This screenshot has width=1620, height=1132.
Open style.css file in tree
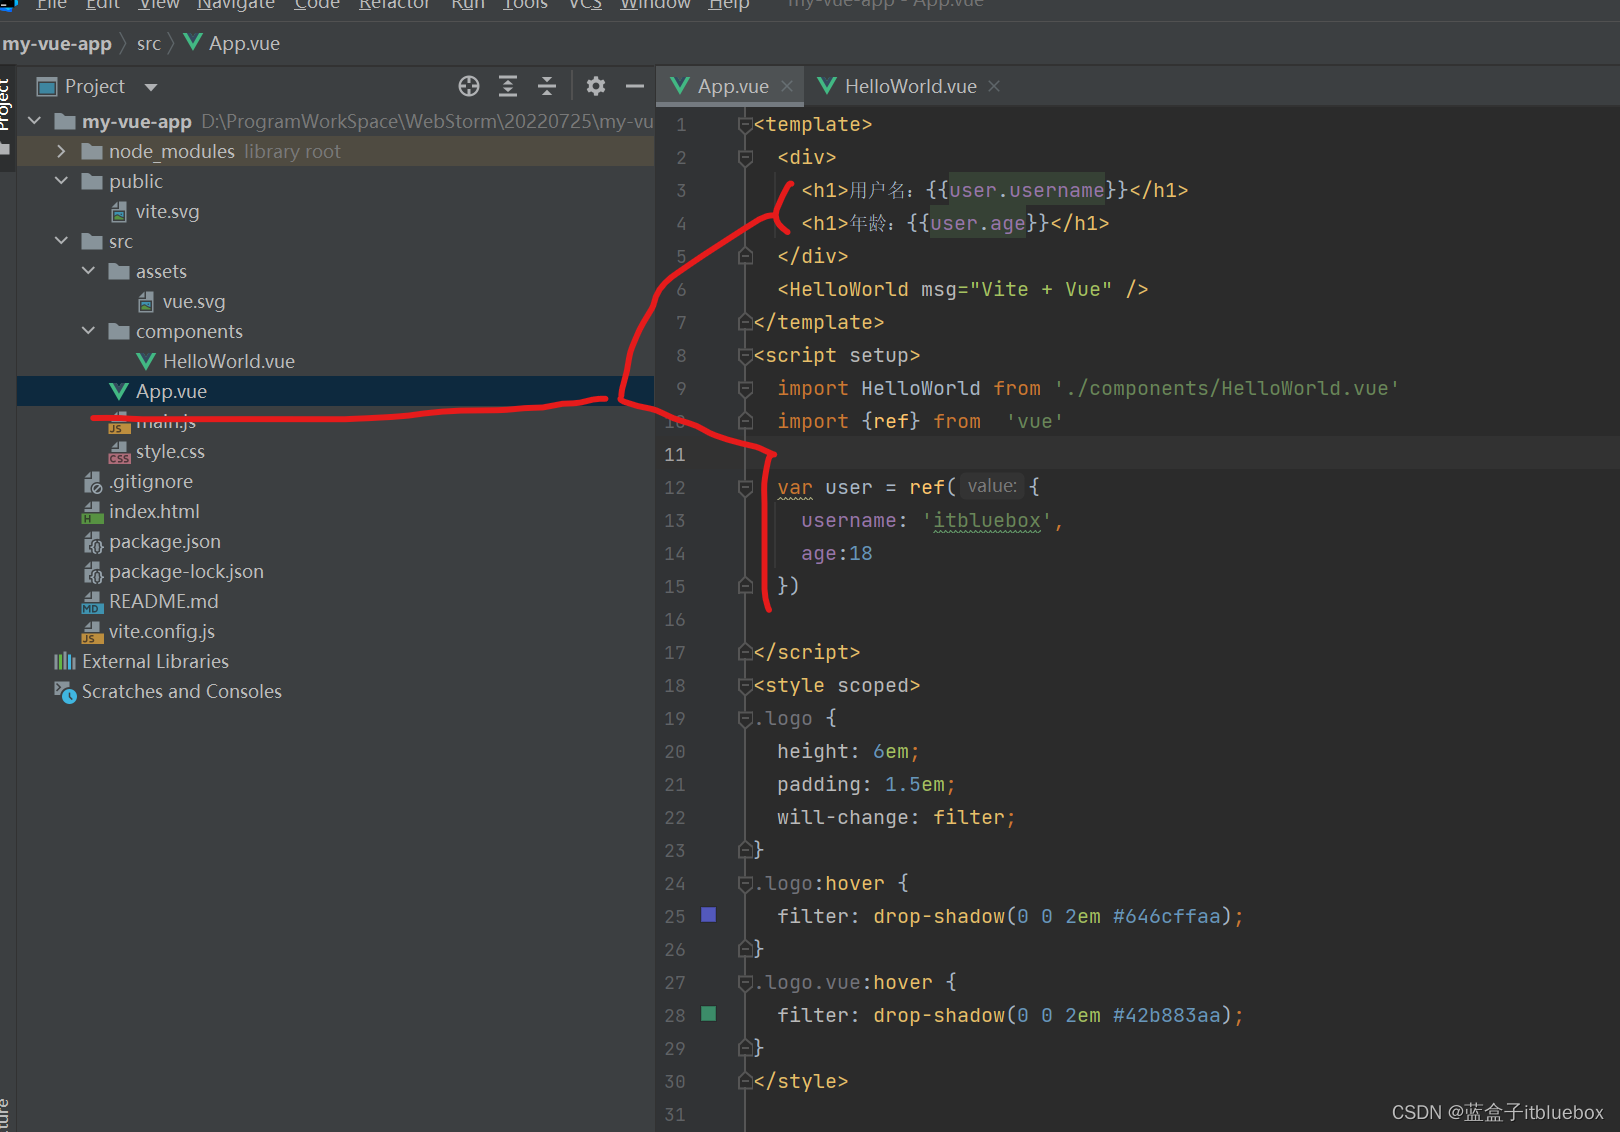pos(170,451)
